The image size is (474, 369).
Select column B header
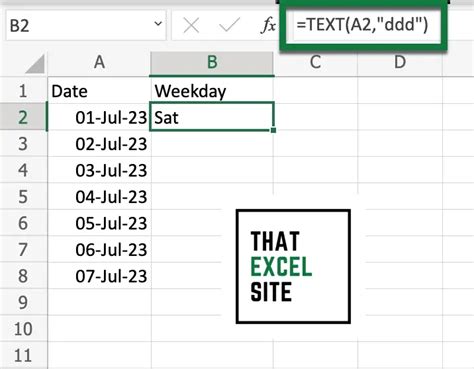coord(212,62)
